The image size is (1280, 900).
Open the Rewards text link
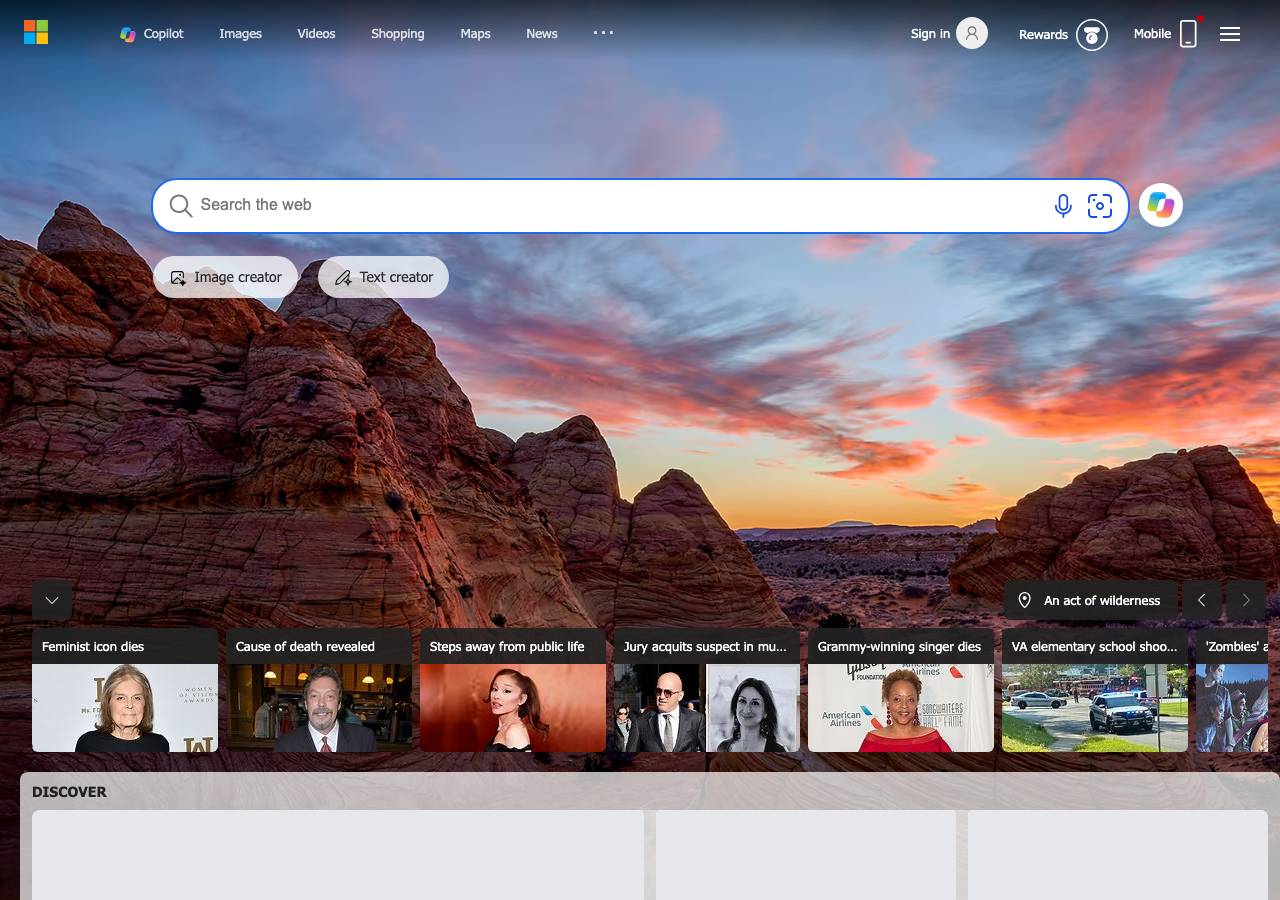point(1043,34)
